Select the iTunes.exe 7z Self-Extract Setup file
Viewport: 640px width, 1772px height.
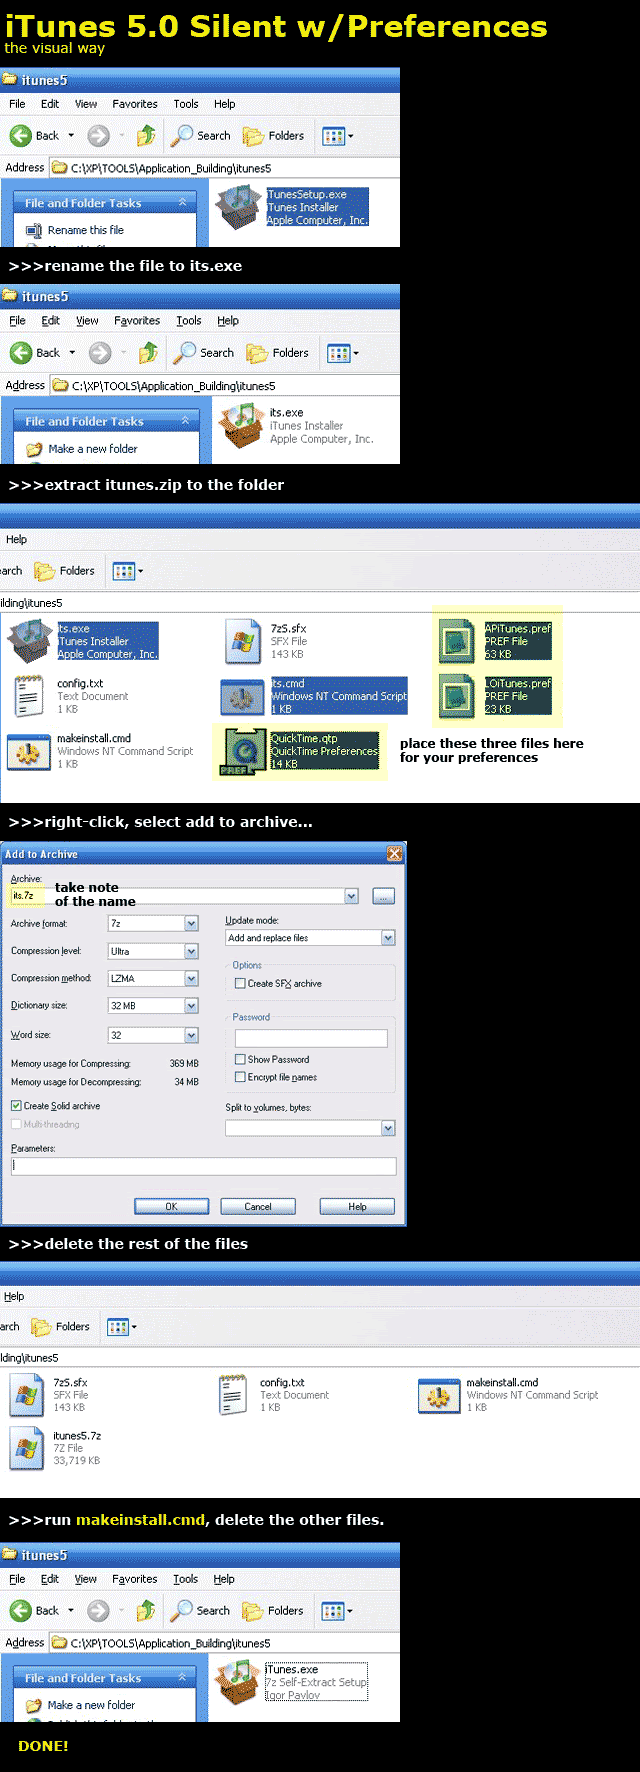292,1682
